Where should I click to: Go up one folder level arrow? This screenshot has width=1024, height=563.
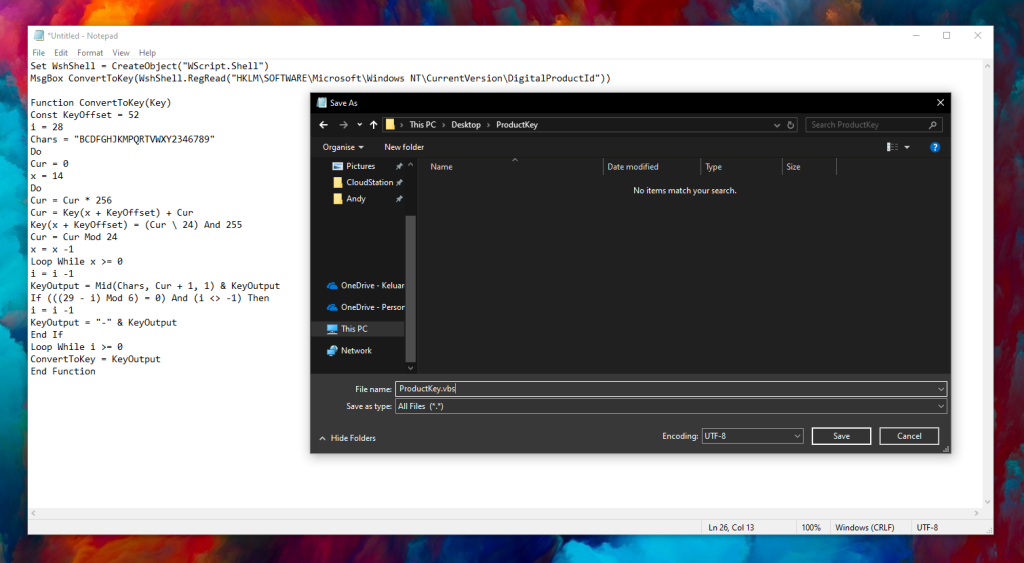(374, 125)
